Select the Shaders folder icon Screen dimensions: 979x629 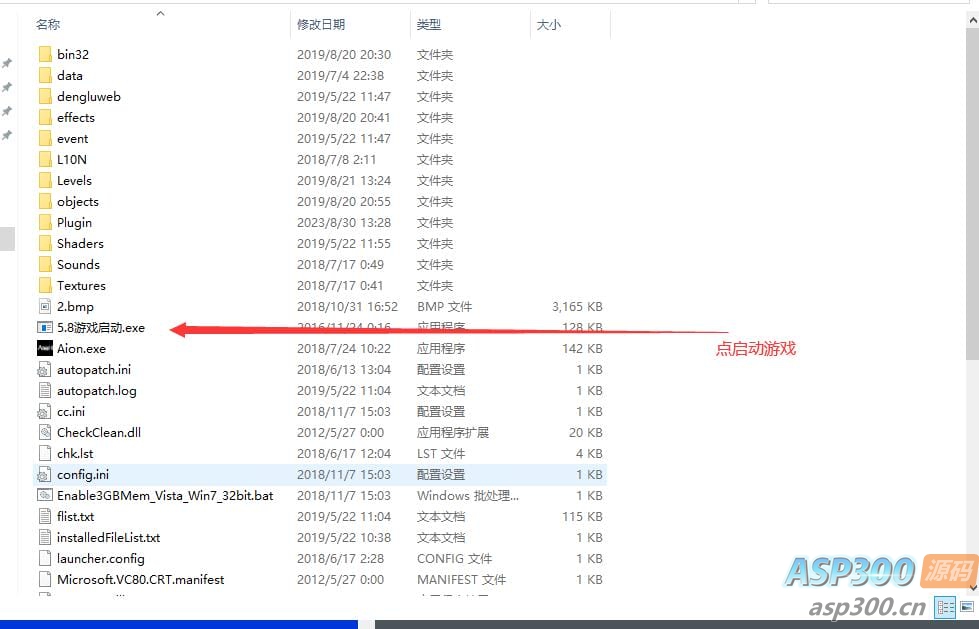[45, 244]
